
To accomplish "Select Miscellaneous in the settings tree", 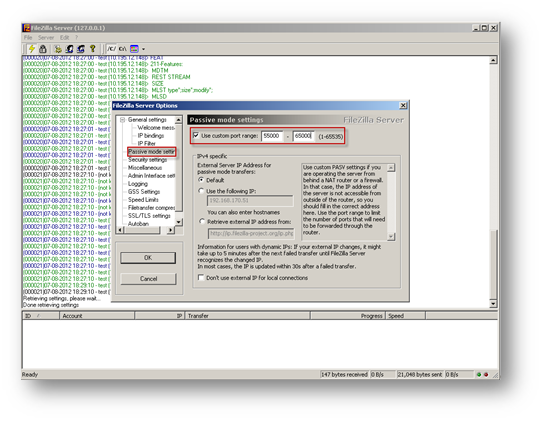I will pos(145,168).
